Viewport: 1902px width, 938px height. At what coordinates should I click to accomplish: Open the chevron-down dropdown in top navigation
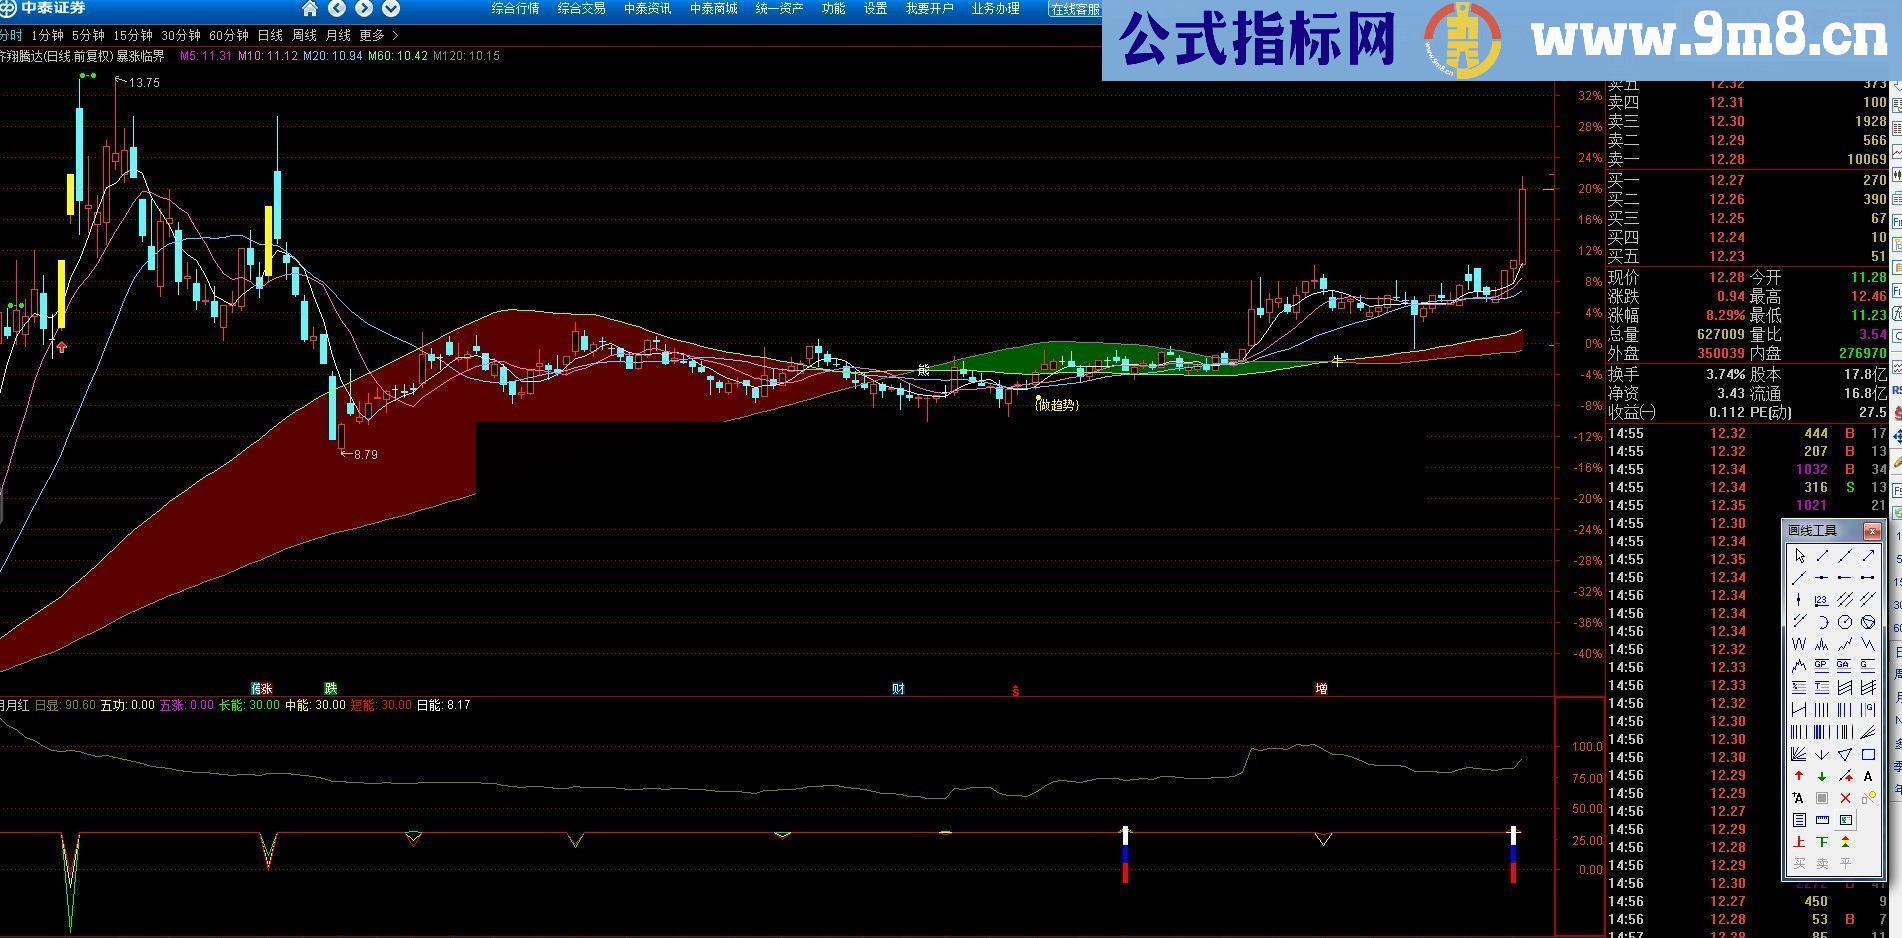click(390, 8)
